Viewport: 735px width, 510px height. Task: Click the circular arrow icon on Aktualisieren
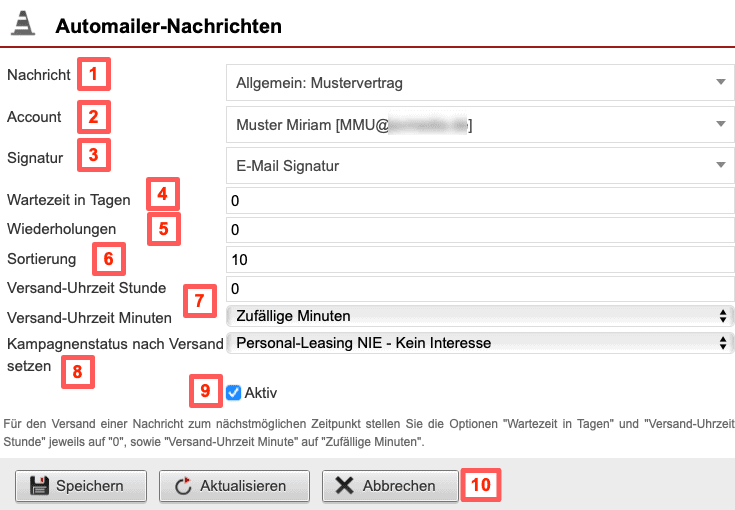click(183, 486)
